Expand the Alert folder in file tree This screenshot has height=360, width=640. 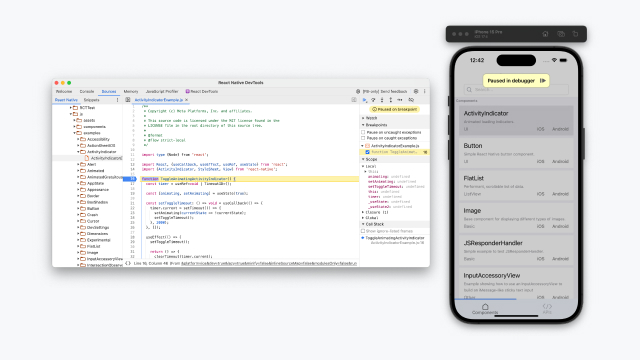pos(78,164)
